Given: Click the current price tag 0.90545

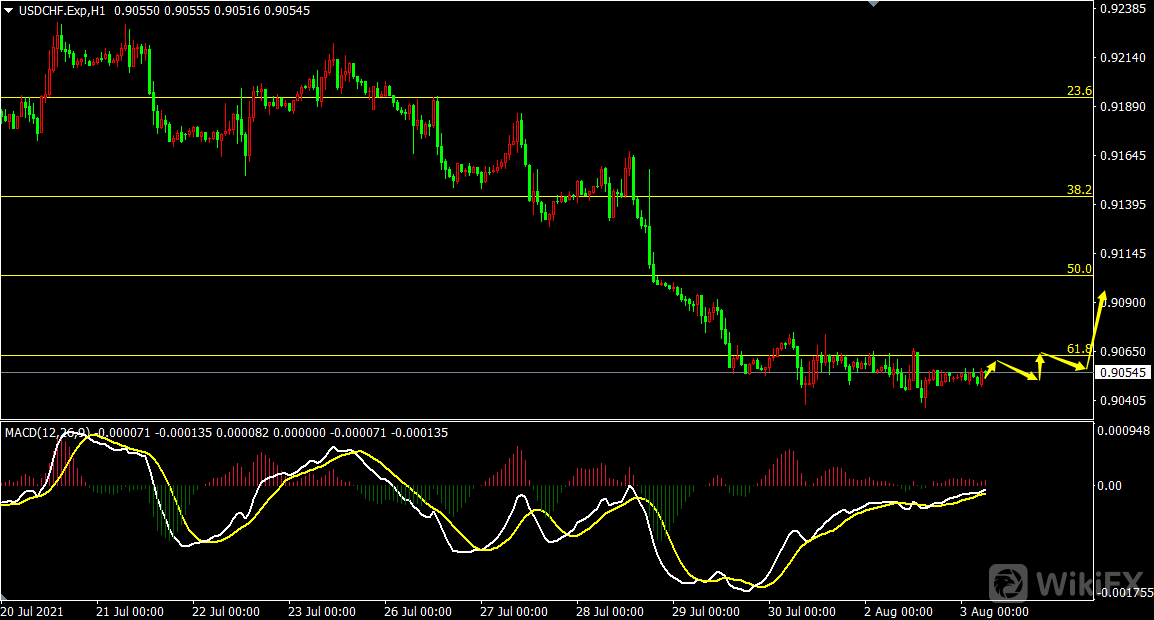Looking at the screenshot, I should coord(1123,373).
